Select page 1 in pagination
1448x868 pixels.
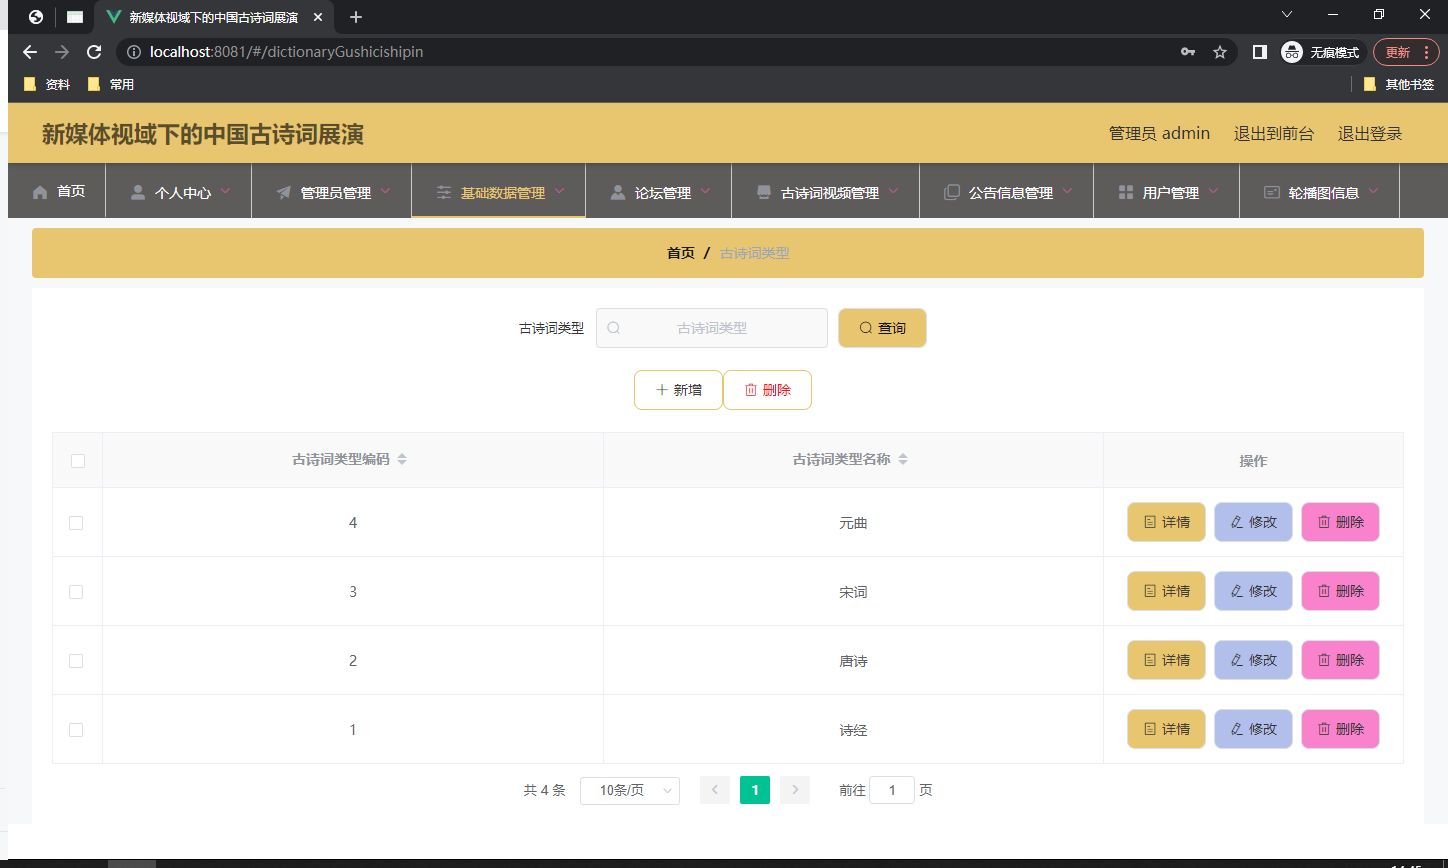point(755,790)
